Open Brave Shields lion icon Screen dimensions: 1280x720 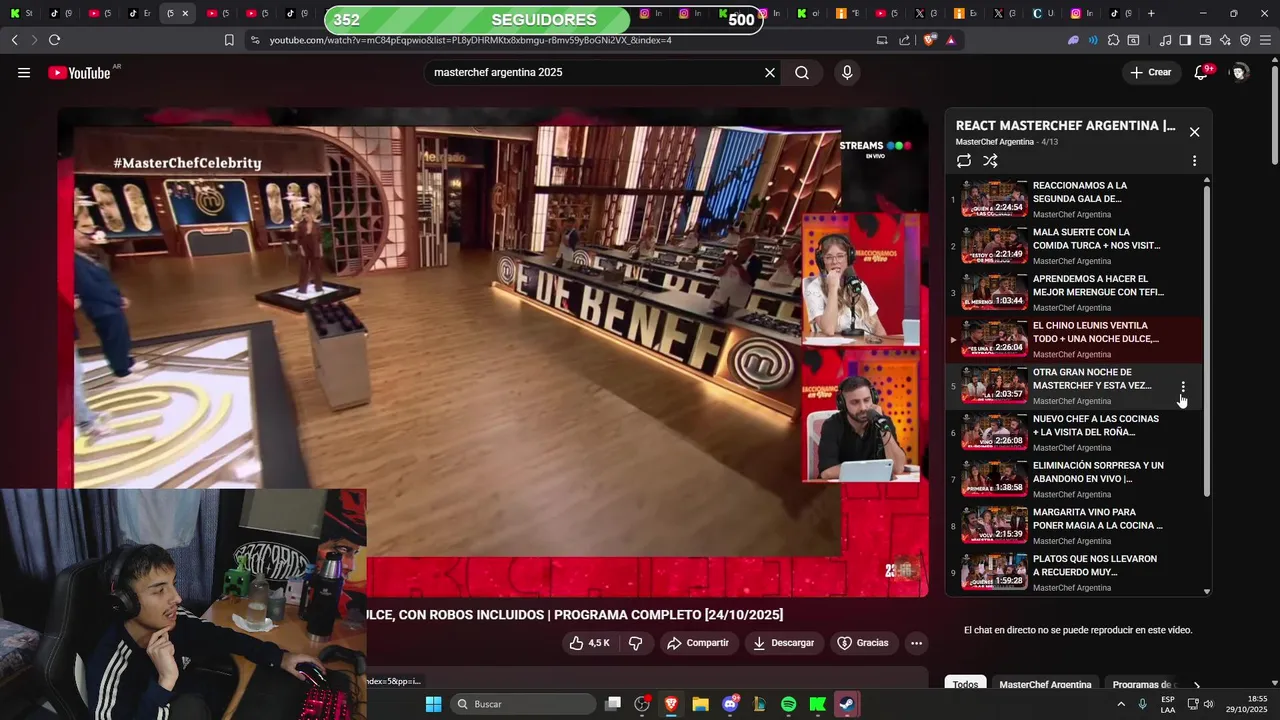pyautogui.click(x=930, y=40)
